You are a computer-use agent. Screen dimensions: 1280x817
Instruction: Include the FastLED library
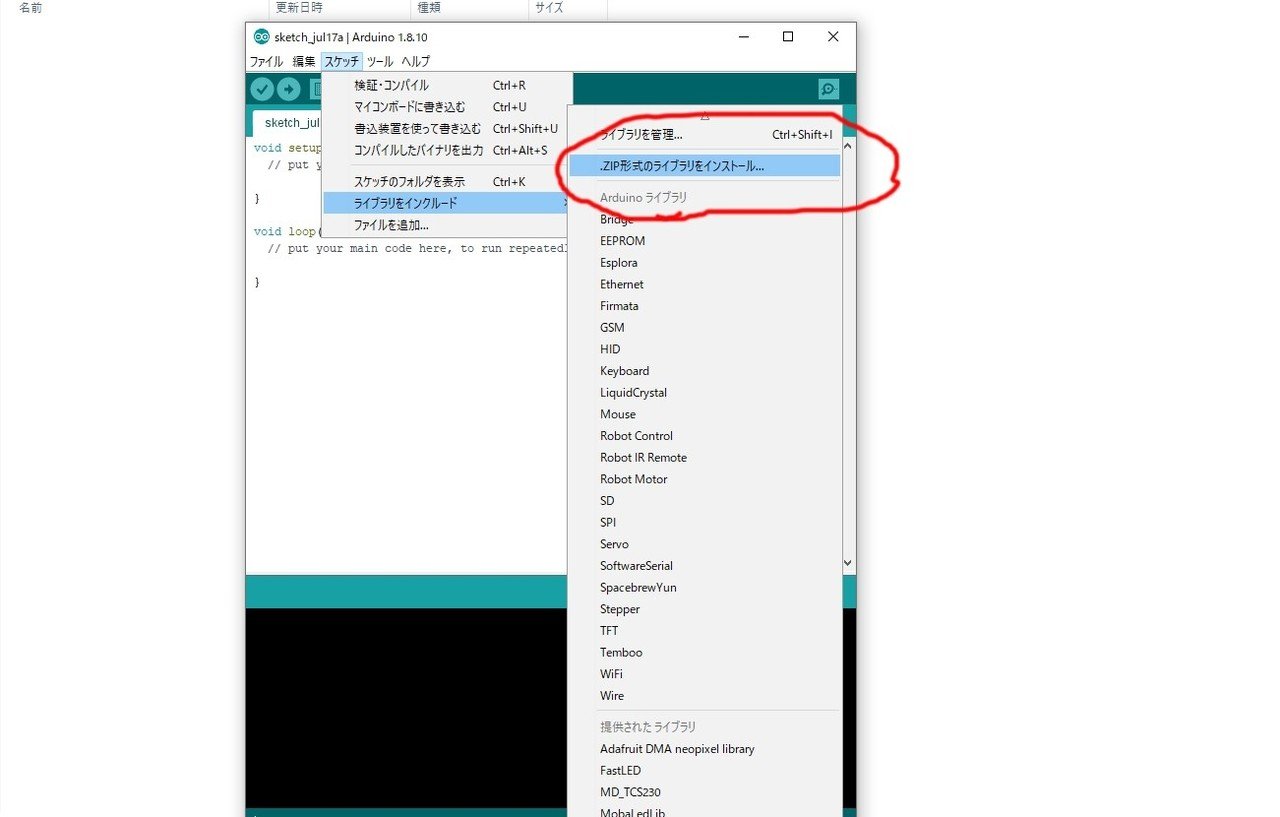point(705,771)
